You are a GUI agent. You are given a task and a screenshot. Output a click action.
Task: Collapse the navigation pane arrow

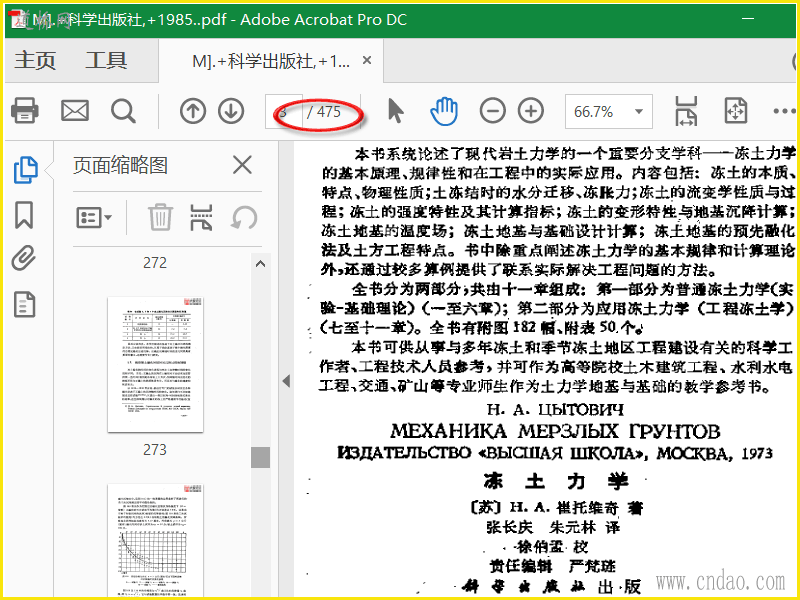(286, 381)
